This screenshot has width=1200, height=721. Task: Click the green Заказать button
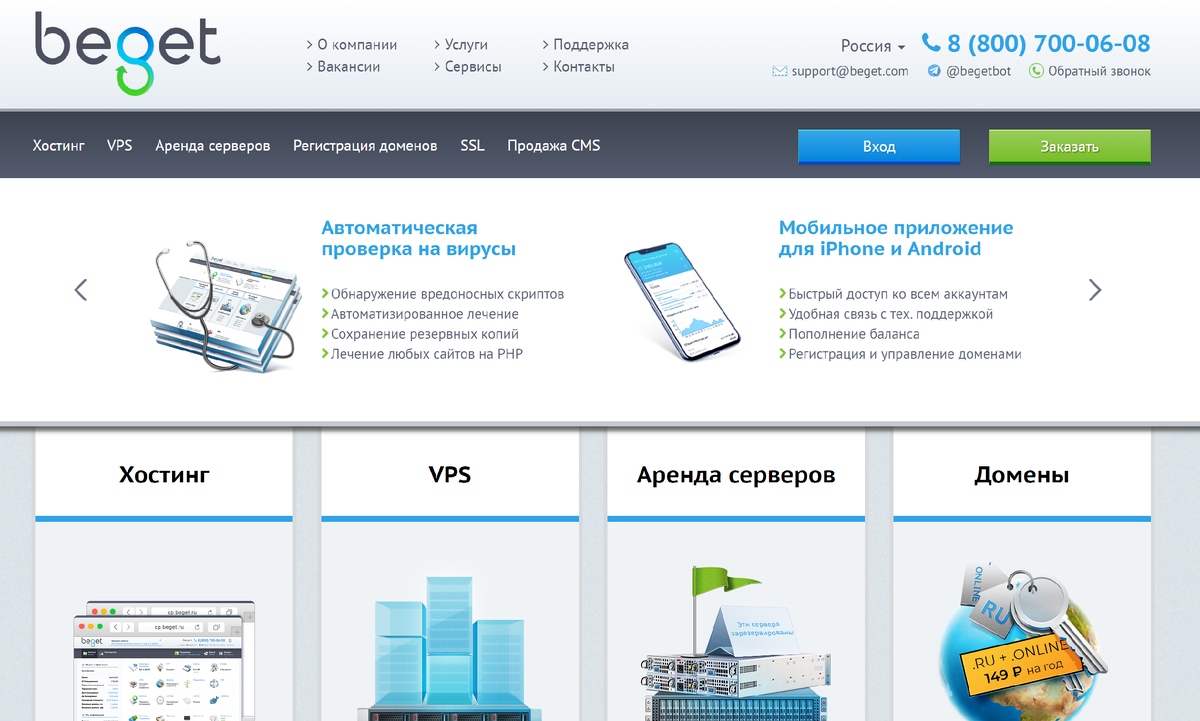click(1070, 146)
